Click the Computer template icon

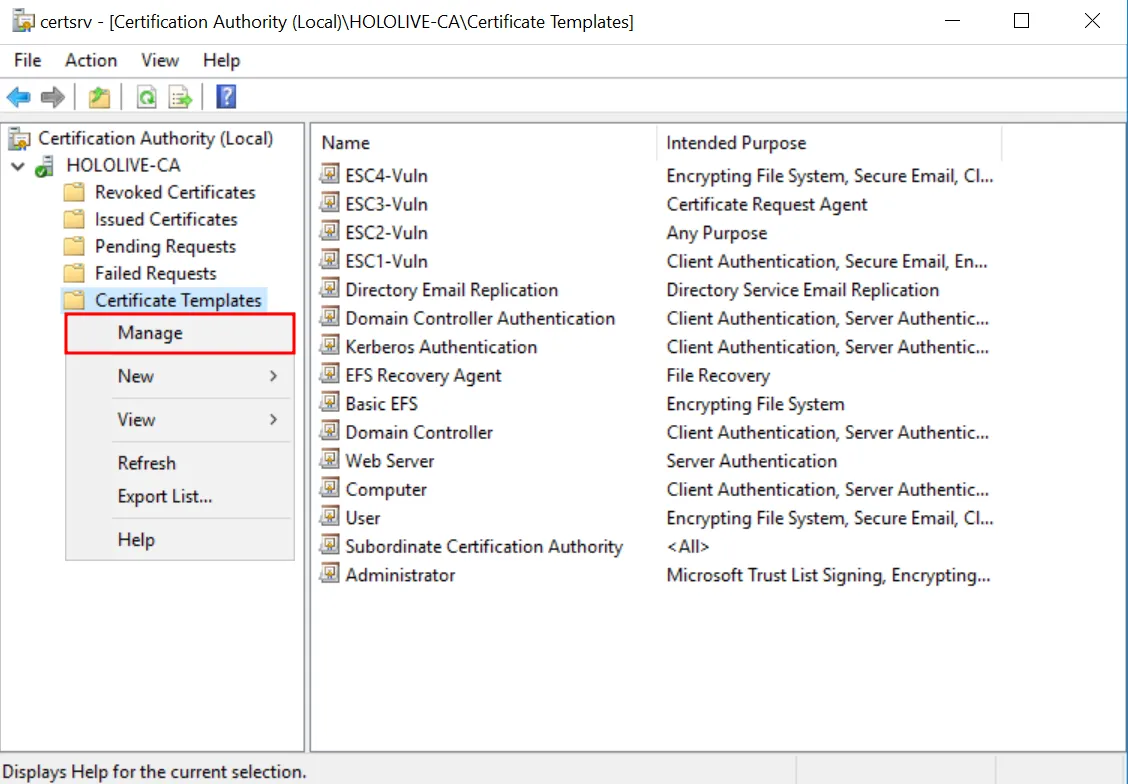coord(329,488)
